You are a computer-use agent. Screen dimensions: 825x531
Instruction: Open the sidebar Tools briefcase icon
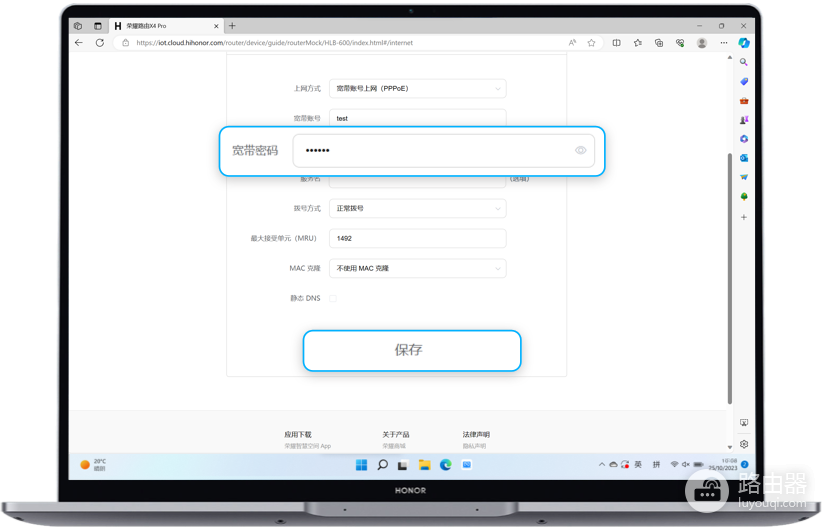pos(743,101)
